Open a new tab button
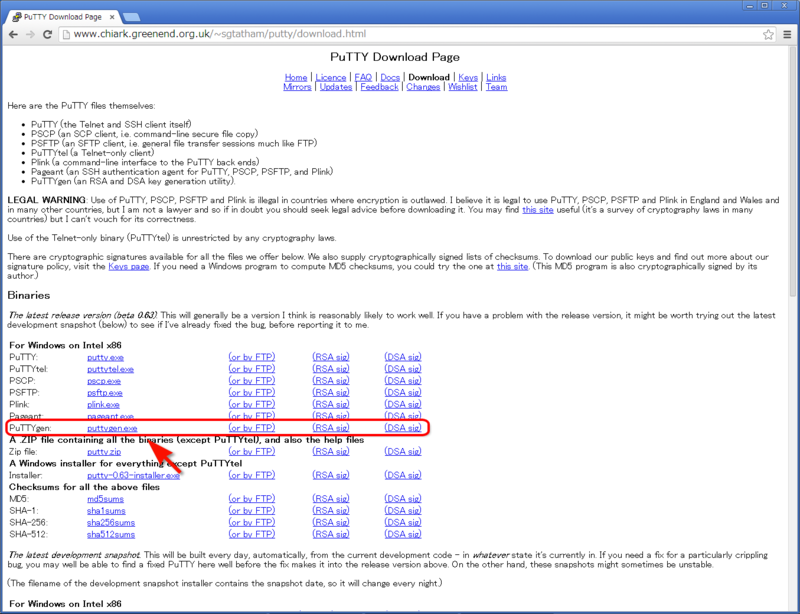The width and height of the screenshot is (800, 614). (x=132, y=17)
